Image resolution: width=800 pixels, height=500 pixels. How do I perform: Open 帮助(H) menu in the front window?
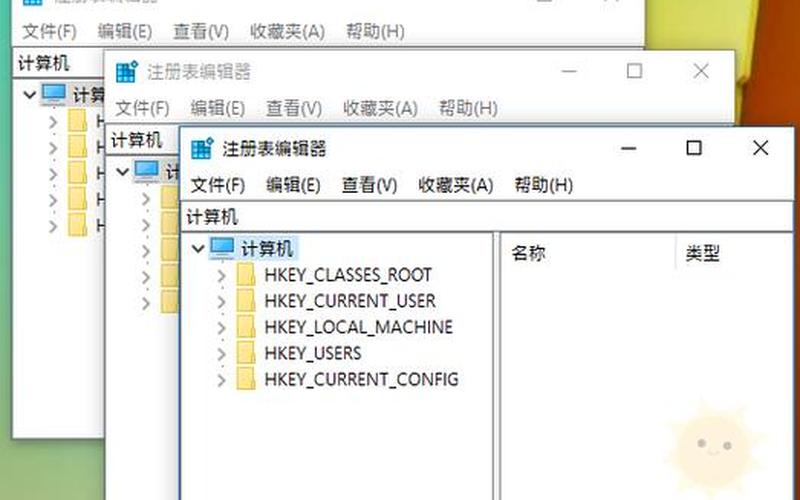tap(543, 185)
